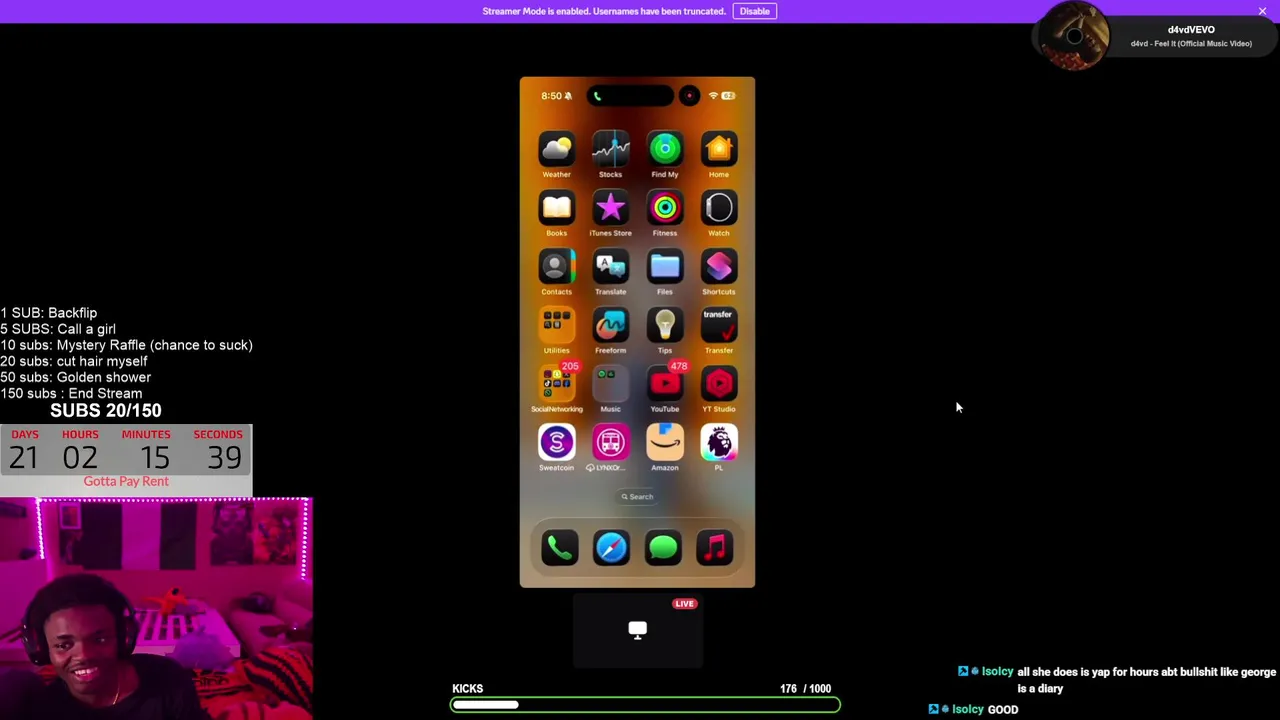
Task: Click the '176 / 1000' kicks counter
Action: [805, 688]
